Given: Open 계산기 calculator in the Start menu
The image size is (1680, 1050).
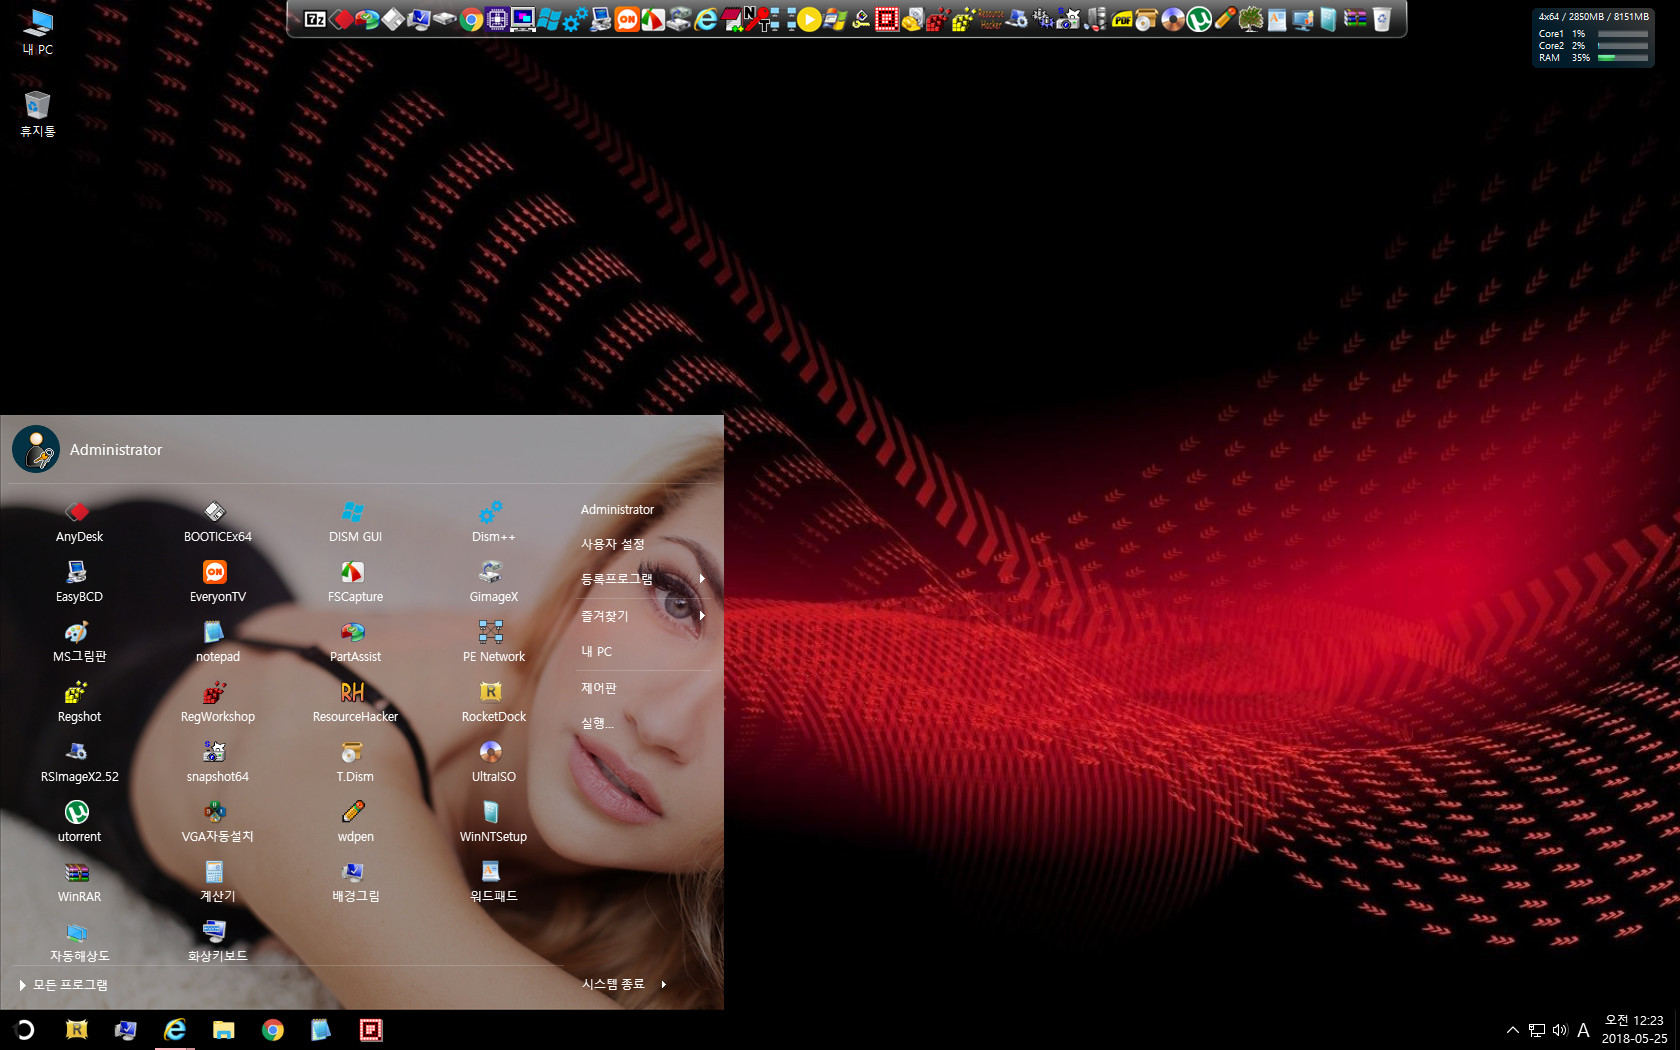Looking at the screenshot, I should (217, 882).
